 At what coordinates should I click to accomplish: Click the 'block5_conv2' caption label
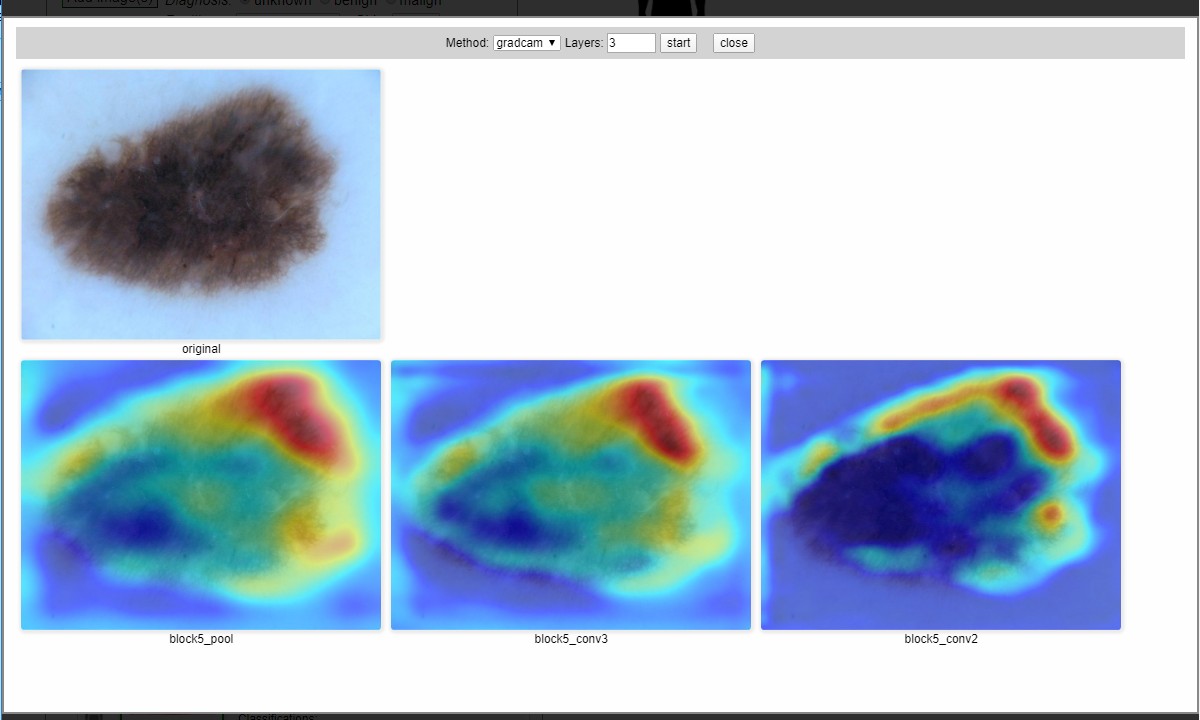[x=941, y=639]
